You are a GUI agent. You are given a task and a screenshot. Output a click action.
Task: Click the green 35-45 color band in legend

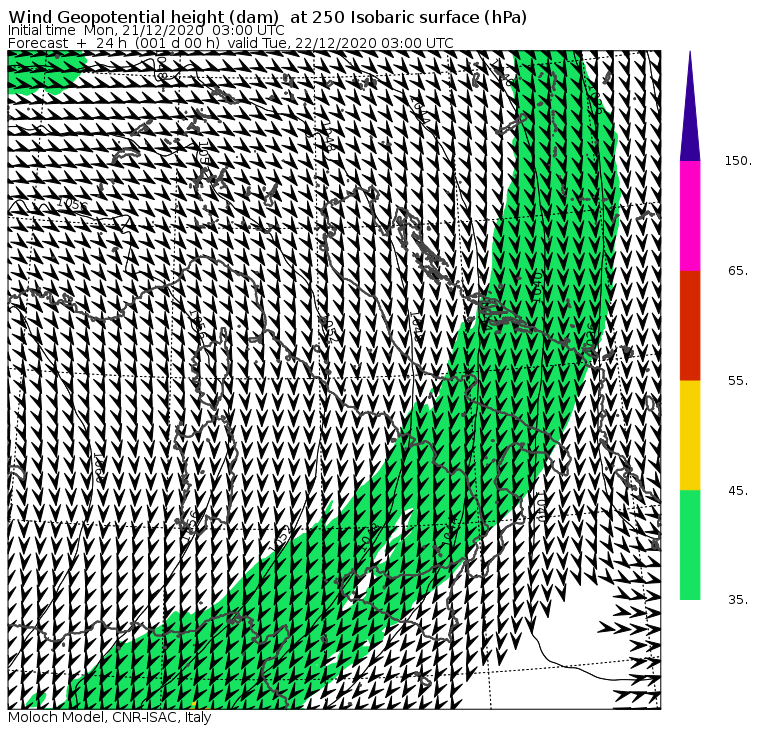tap(690, 545)
